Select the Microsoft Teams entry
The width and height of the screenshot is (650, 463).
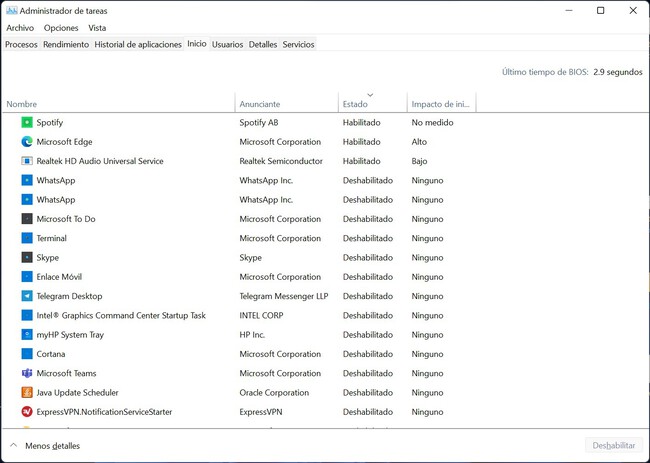66,373
